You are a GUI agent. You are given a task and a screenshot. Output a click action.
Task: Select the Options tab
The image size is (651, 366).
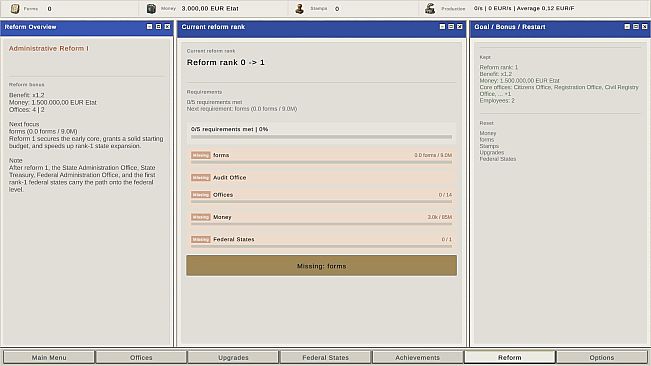point(602,357)
